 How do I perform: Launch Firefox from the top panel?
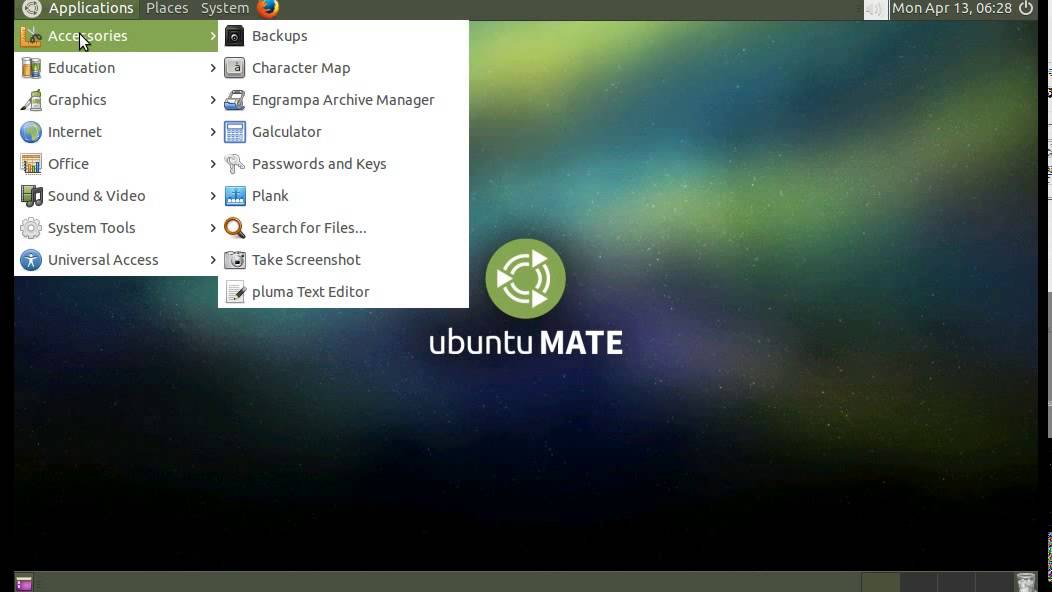(x=268, y=8)
